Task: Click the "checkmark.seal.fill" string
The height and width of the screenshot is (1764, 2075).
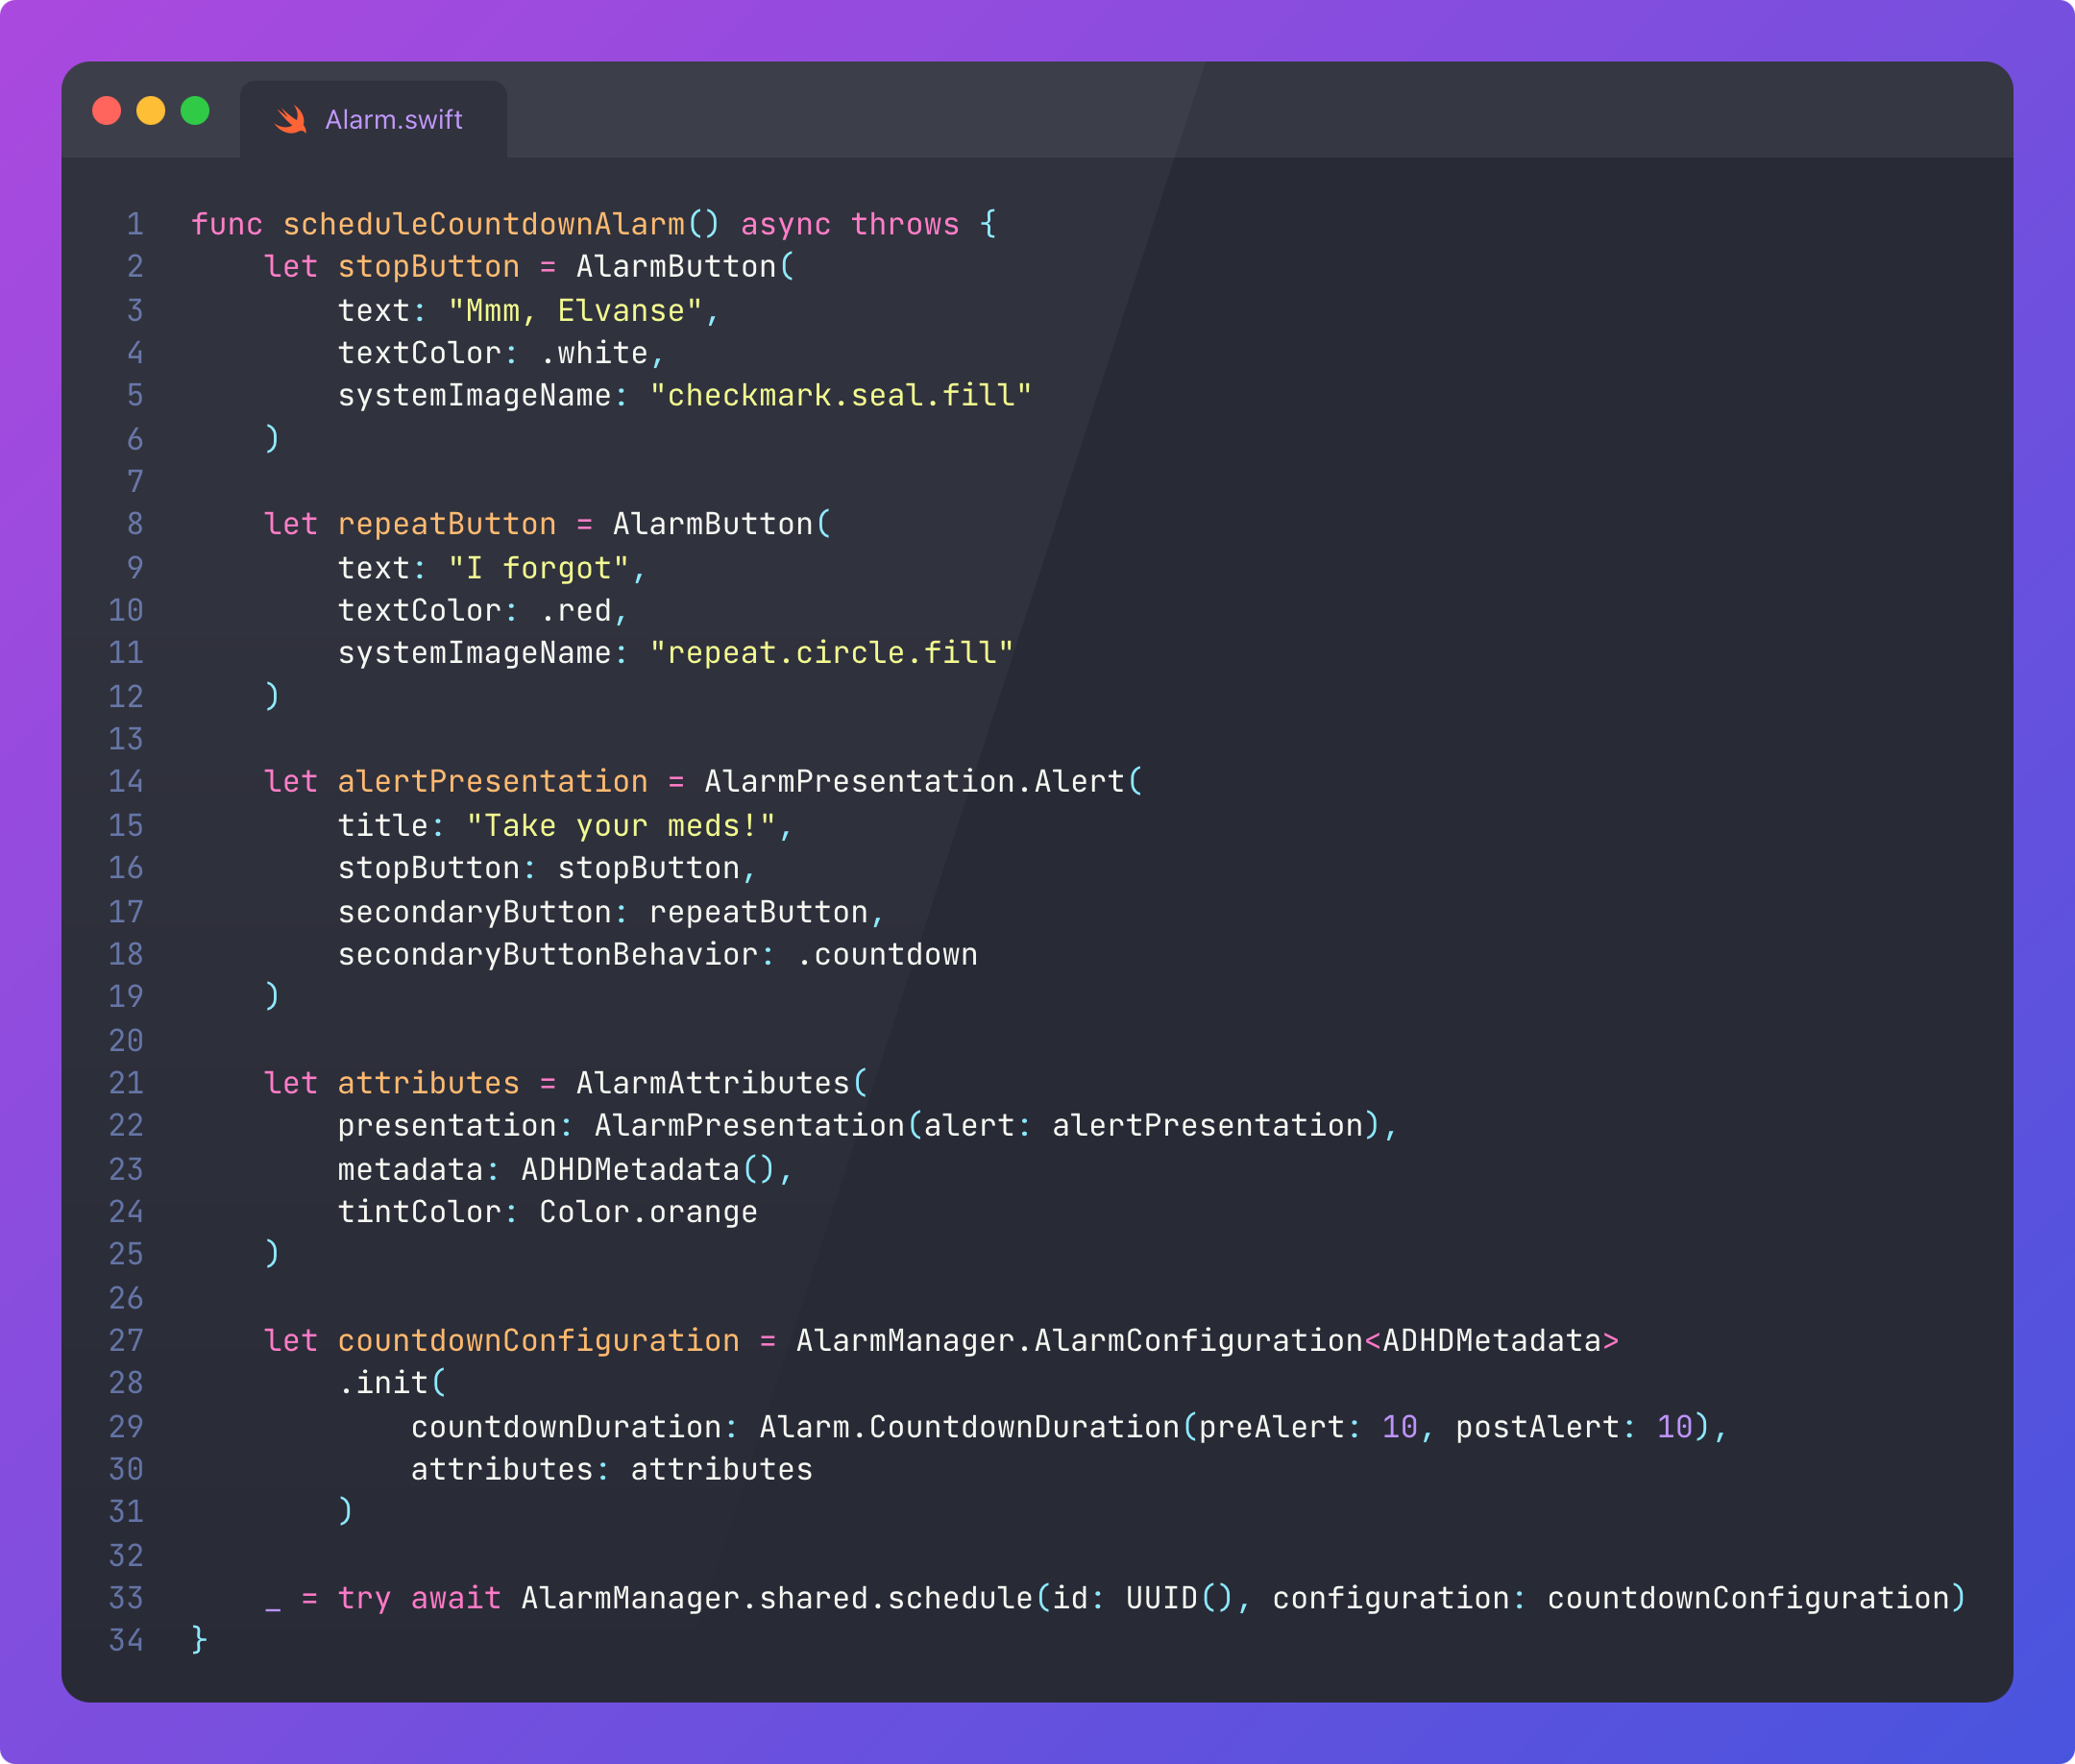Action: (x=840, y=396)
